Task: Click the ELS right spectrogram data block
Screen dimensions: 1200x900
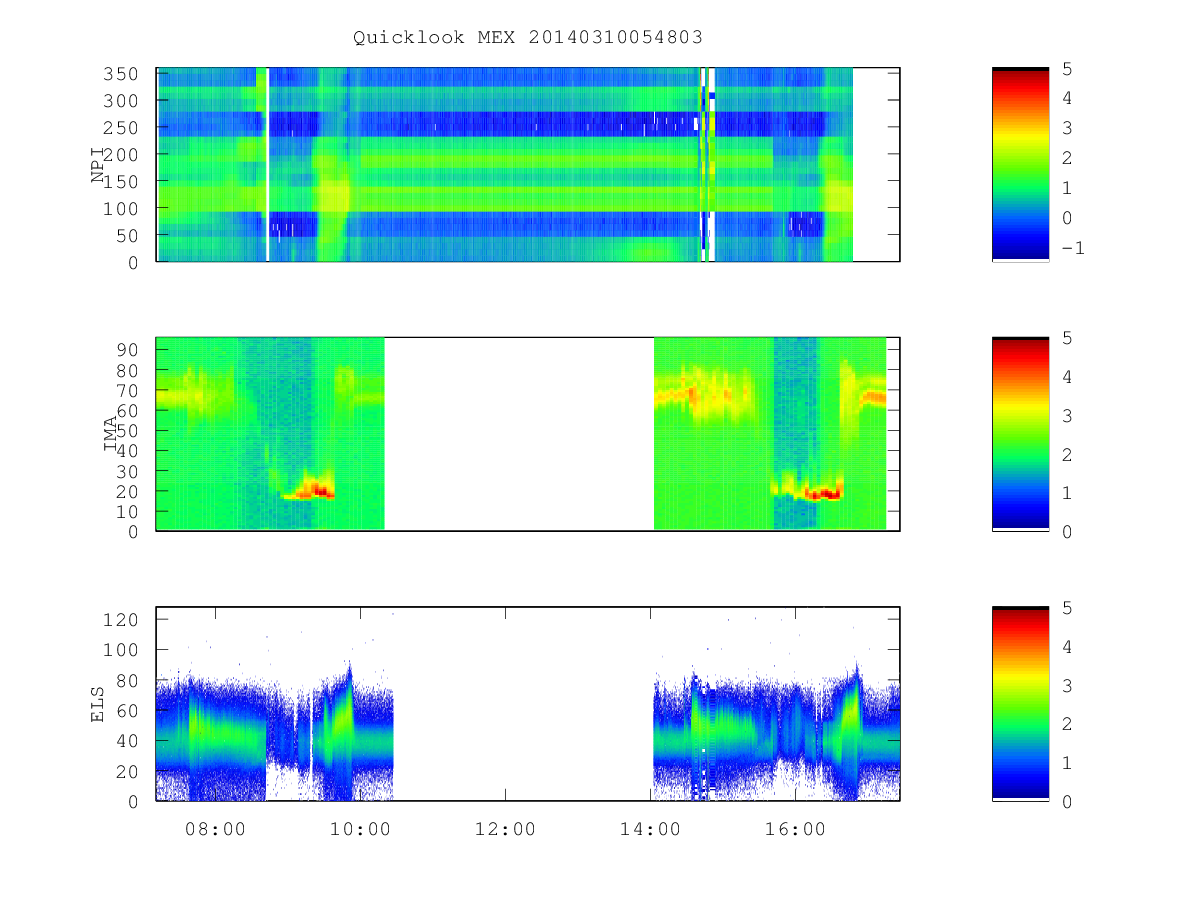Action: 777,730
